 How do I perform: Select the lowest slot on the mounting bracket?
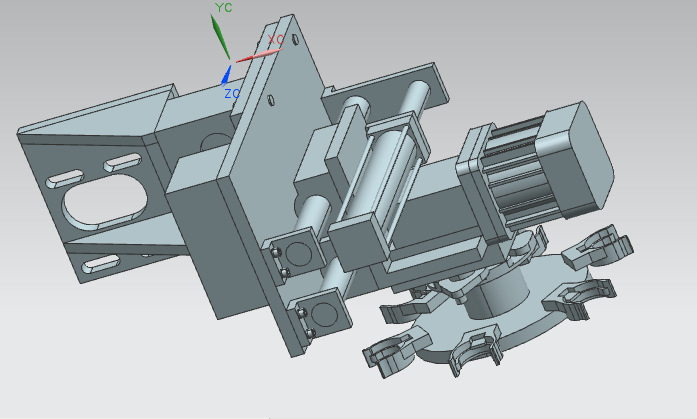tap(101, 263)
